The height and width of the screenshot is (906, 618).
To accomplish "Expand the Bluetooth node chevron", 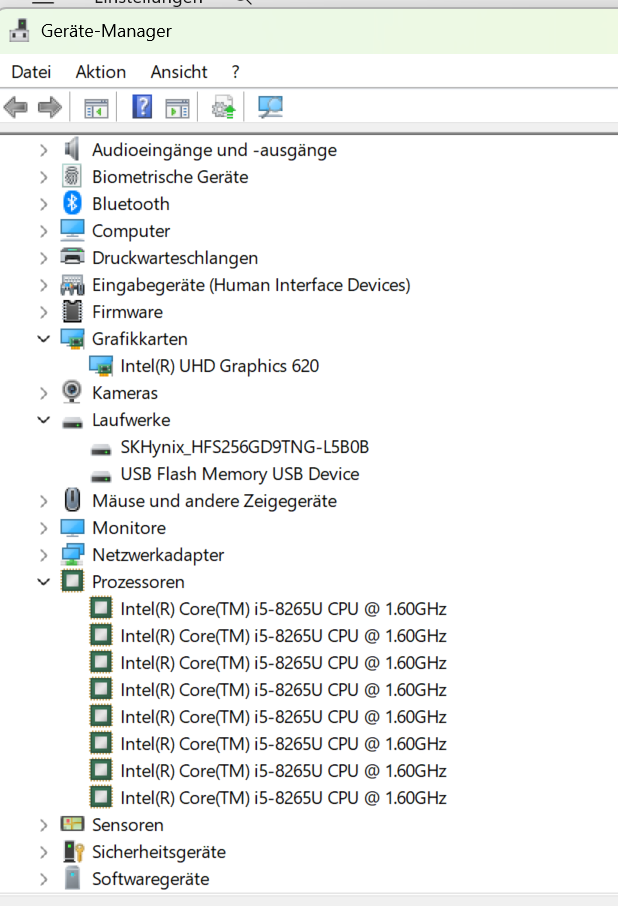I will point(44,204).
